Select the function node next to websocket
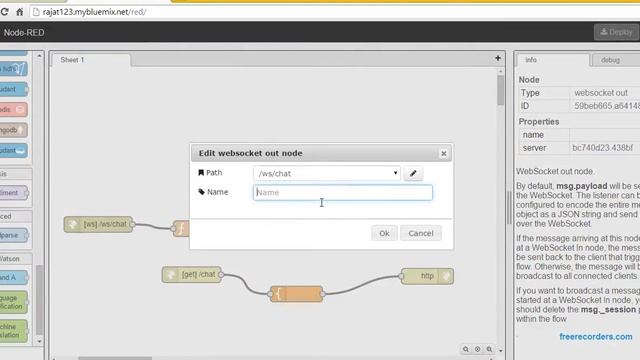The height and width of the screenshot is (360, 640). (x=181, y=229)
